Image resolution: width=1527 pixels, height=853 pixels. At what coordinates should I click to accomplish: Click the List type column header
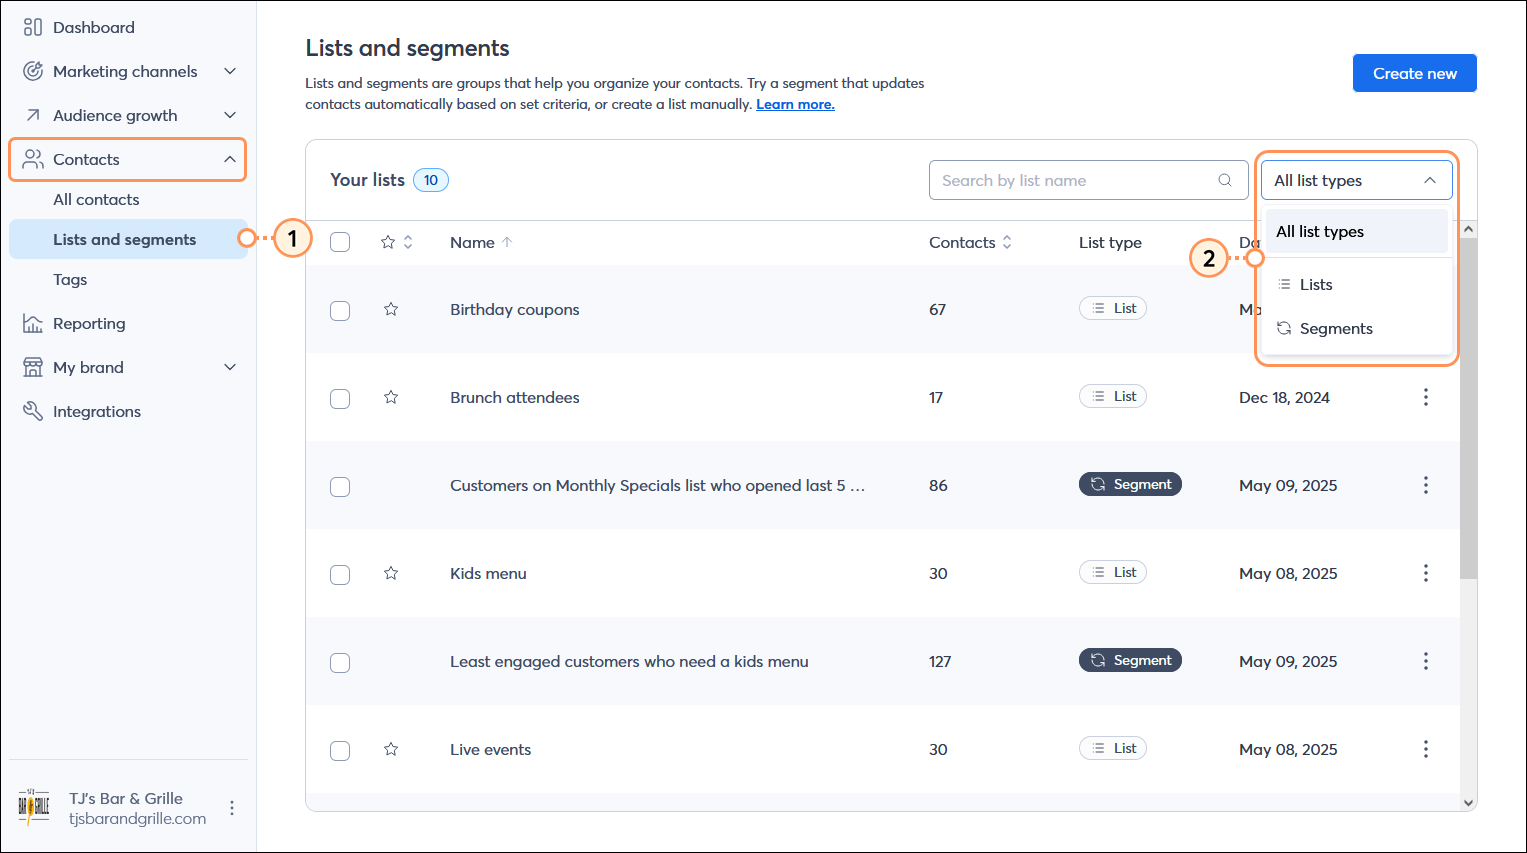(x=1110, y=242)
